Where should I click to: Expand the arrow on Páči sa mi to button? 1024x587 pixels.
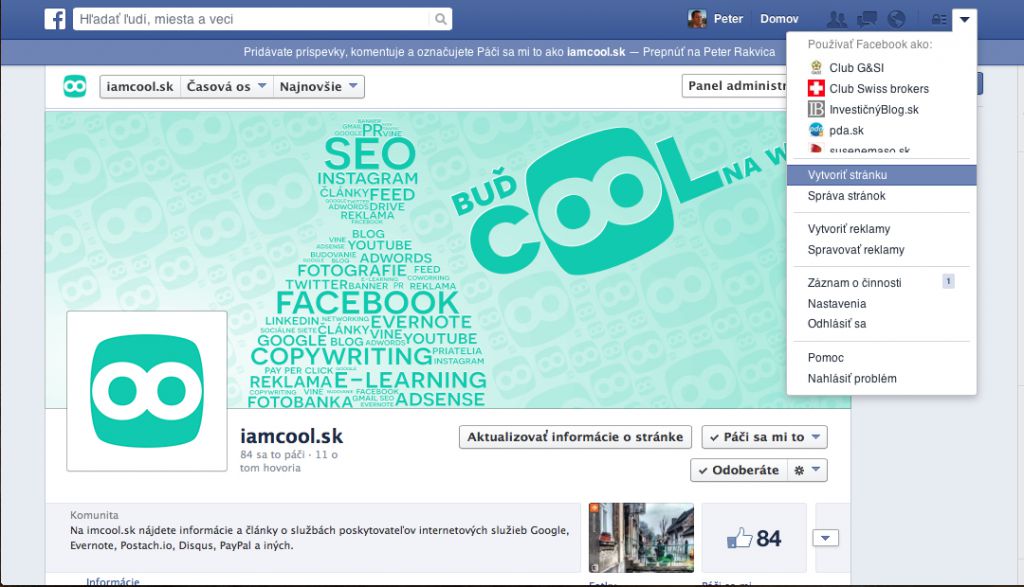816,437
